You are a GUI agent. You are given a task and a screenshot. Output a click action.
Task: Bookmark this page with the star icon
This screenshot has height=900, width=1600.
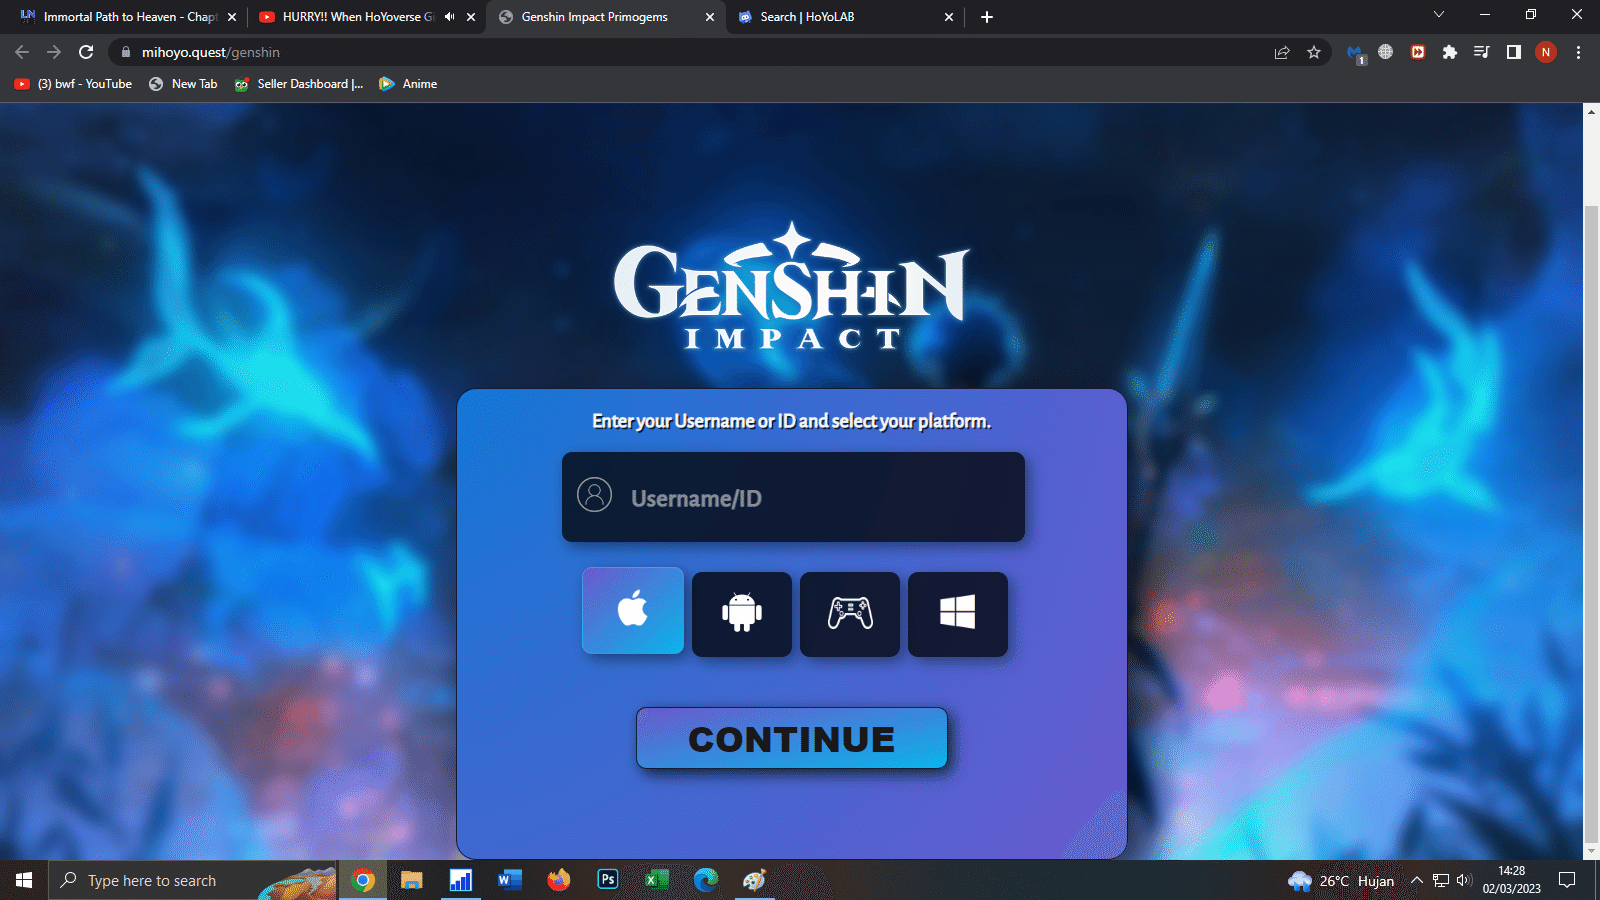click(1314, 52)
